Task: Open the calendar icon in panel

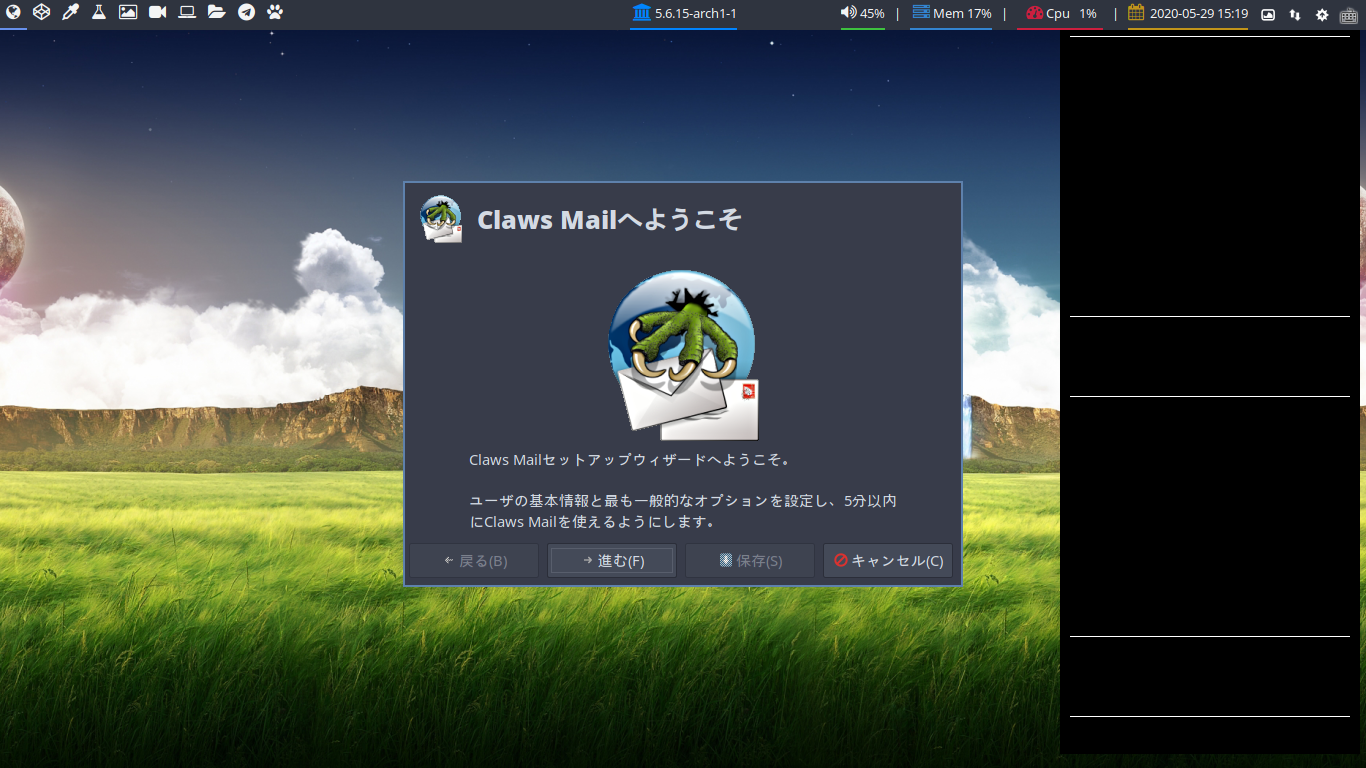Action: (1136, 13)
